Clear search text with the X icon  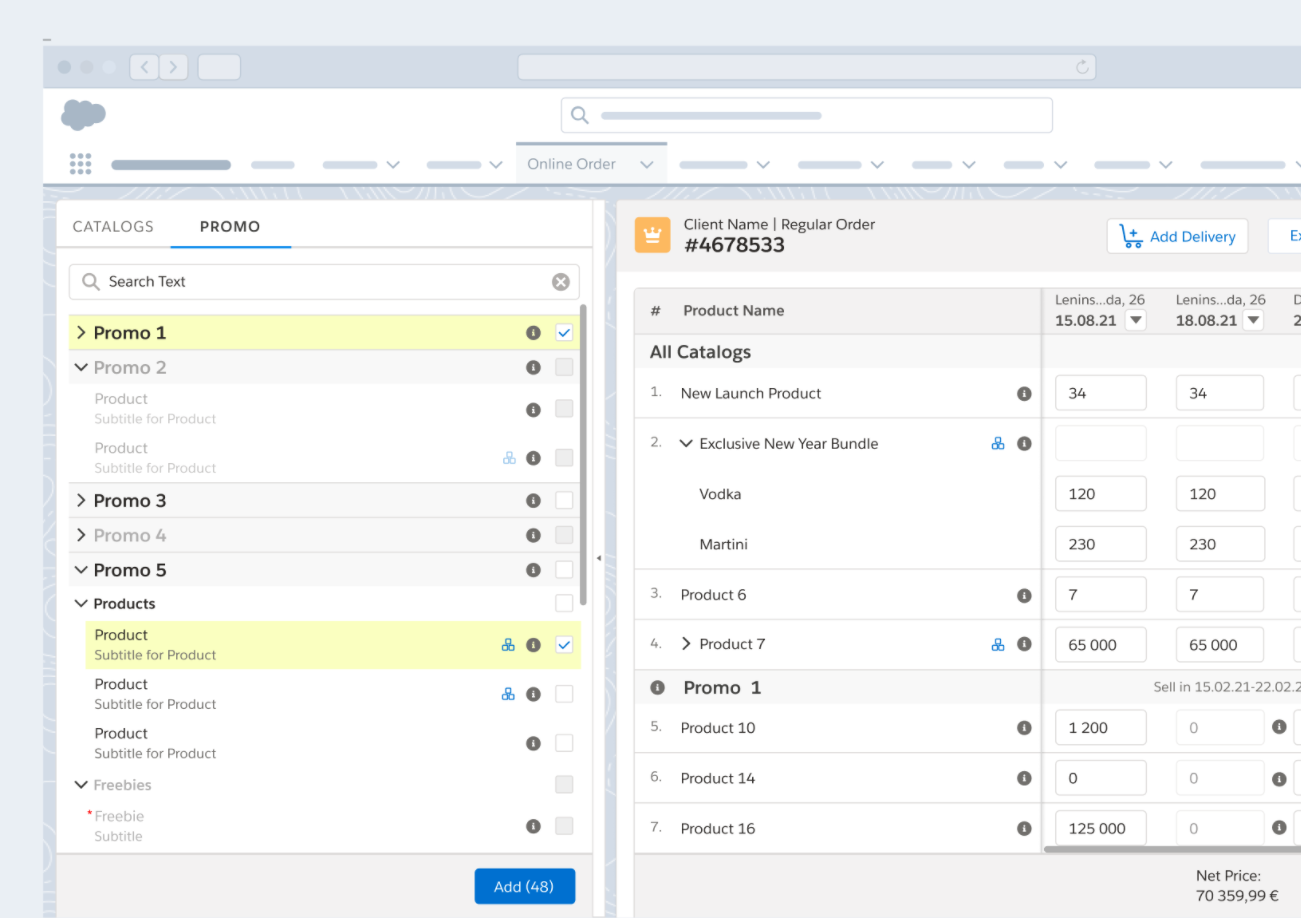561,282
